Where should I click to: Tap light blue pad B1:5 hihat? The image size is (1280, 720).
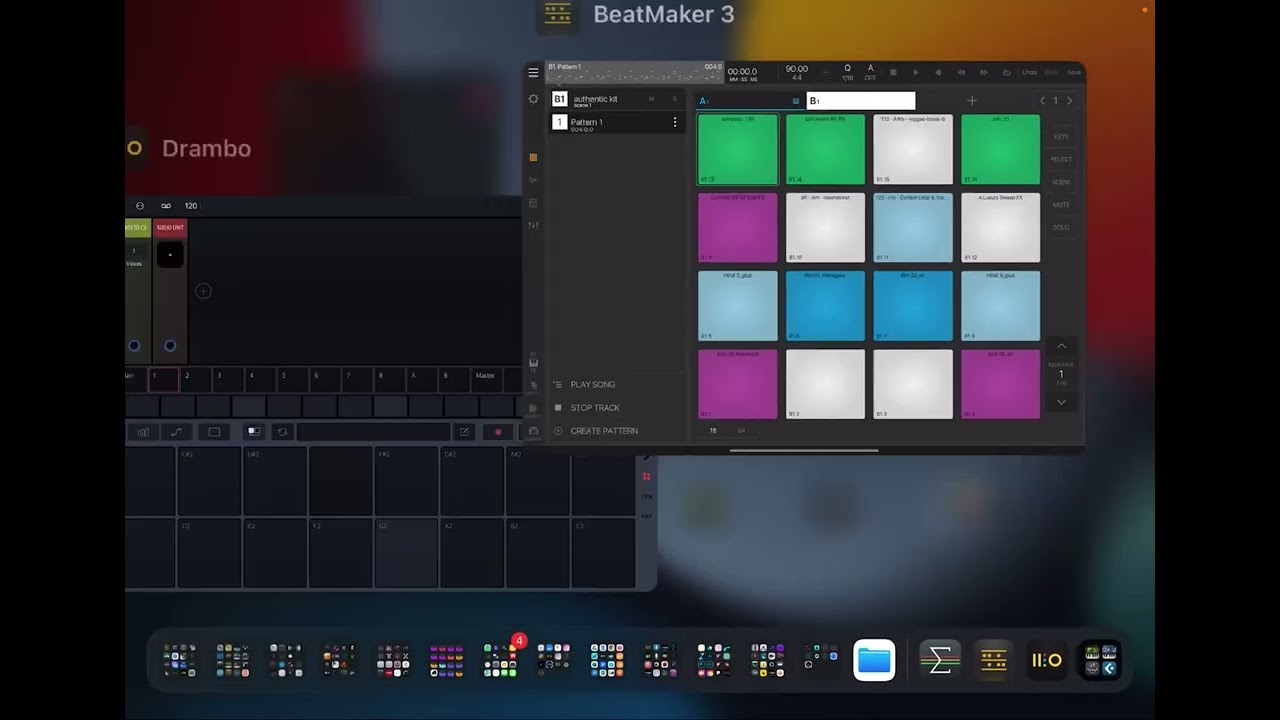click(738, 306)
